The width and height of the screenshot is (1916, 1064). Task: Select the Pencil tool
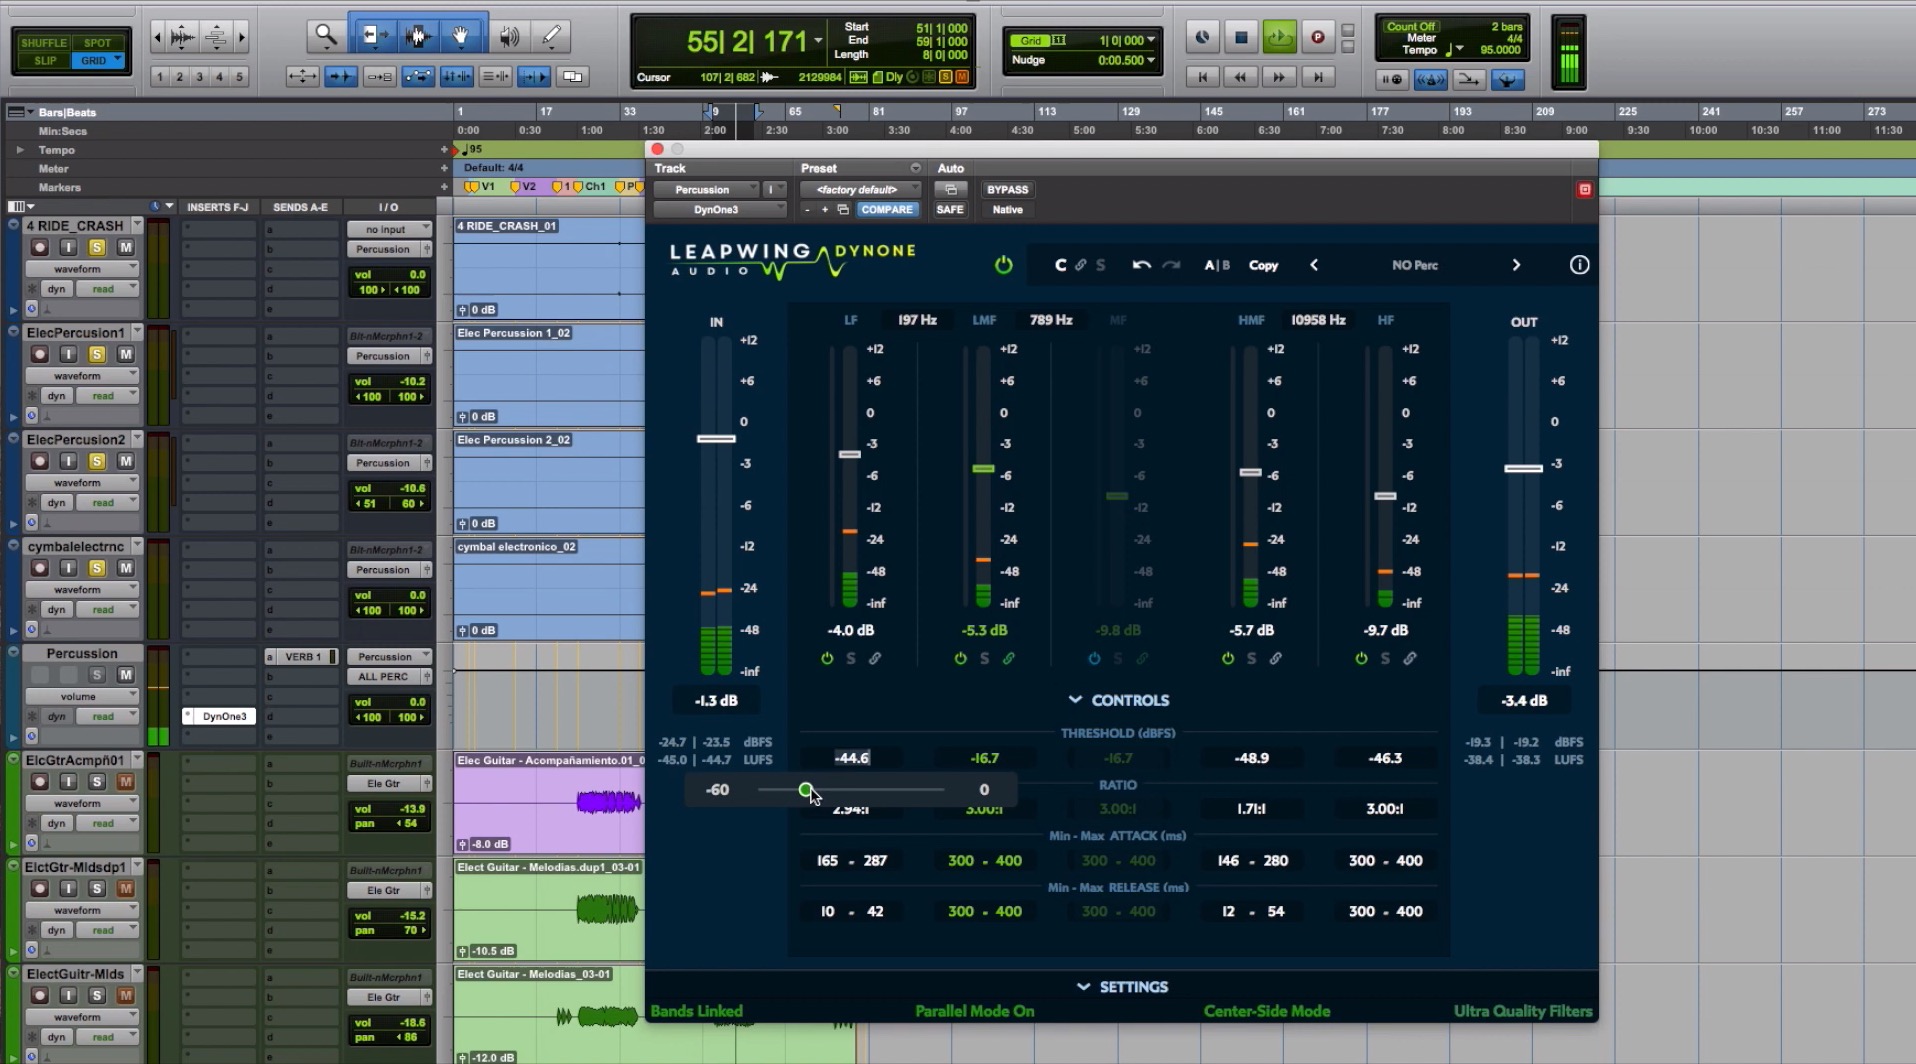point(552,36)
